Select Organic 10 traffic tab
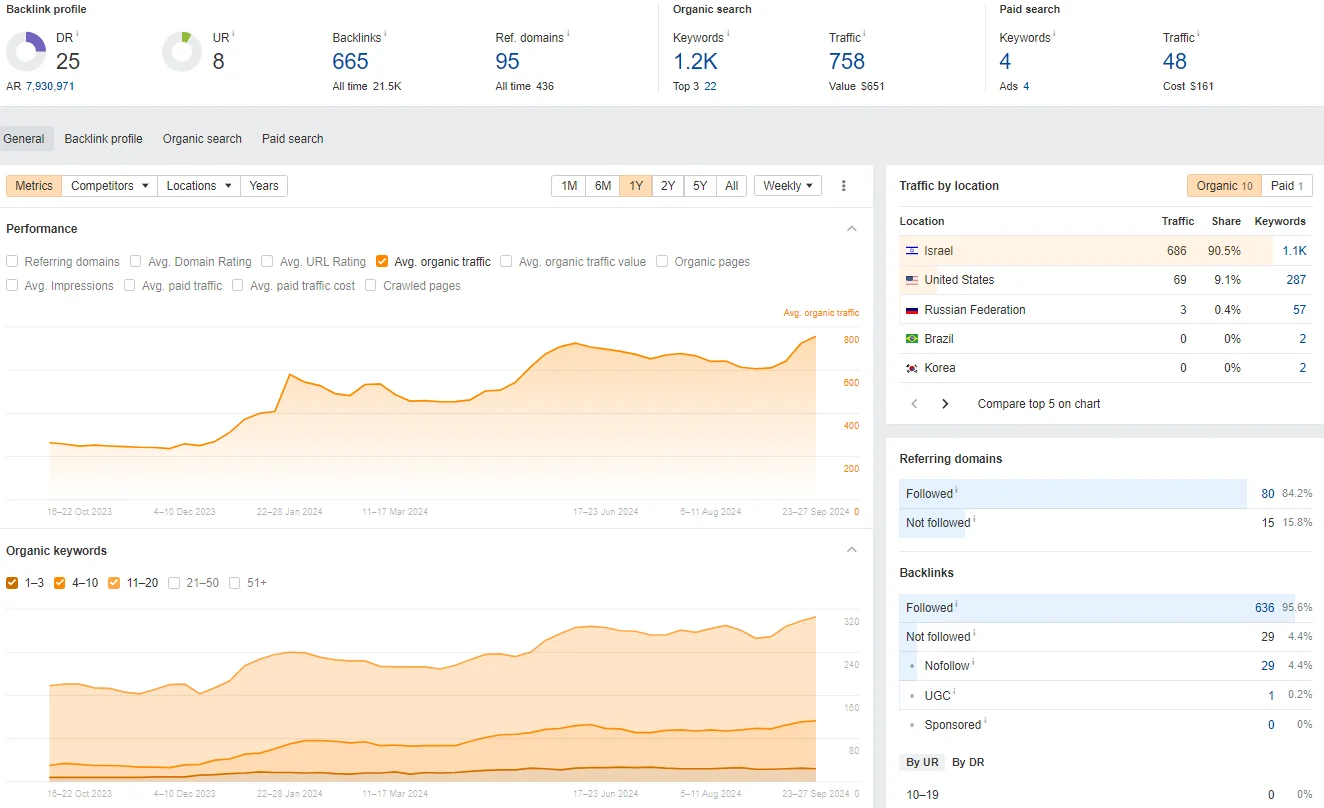The width and height of the screenshot is (1324, 808). [1224, 186]
